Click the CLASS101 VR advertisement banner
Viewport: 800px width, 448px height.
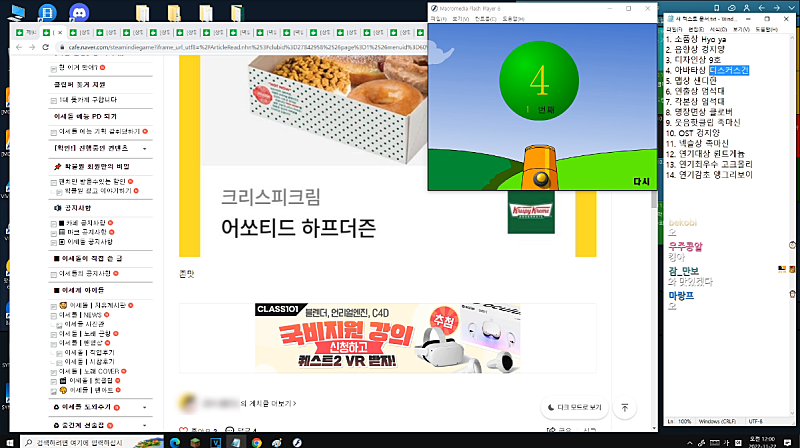pos(388,338)
